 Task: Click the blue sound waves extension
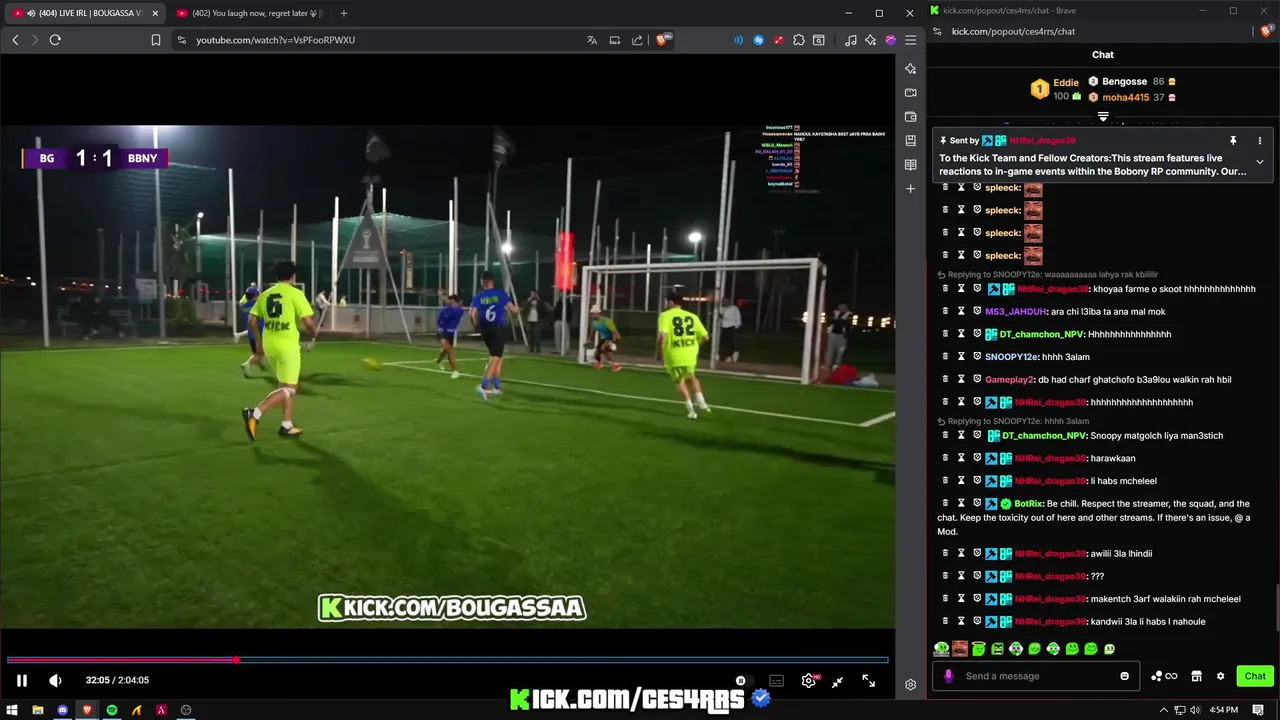click(739, 40)
